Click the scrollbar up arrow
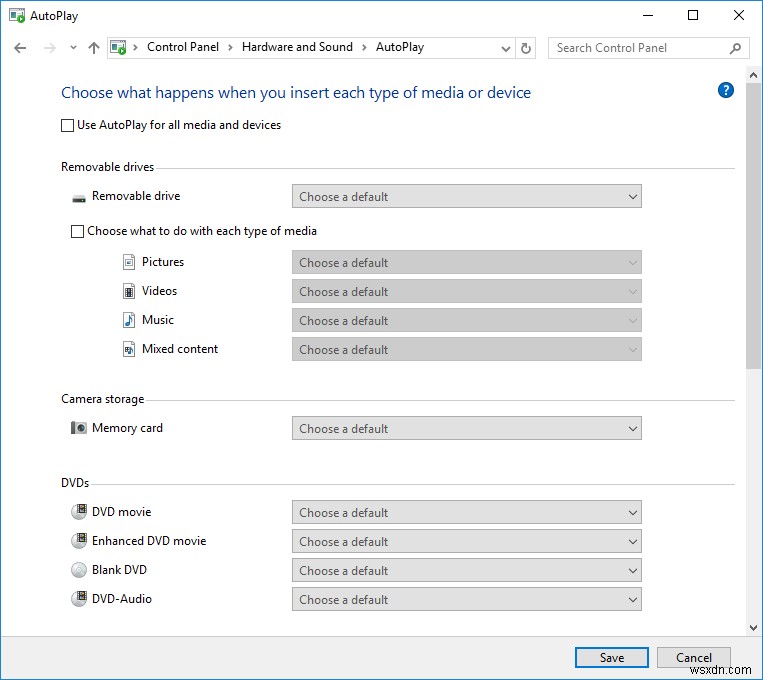 [x=753, y=75]
